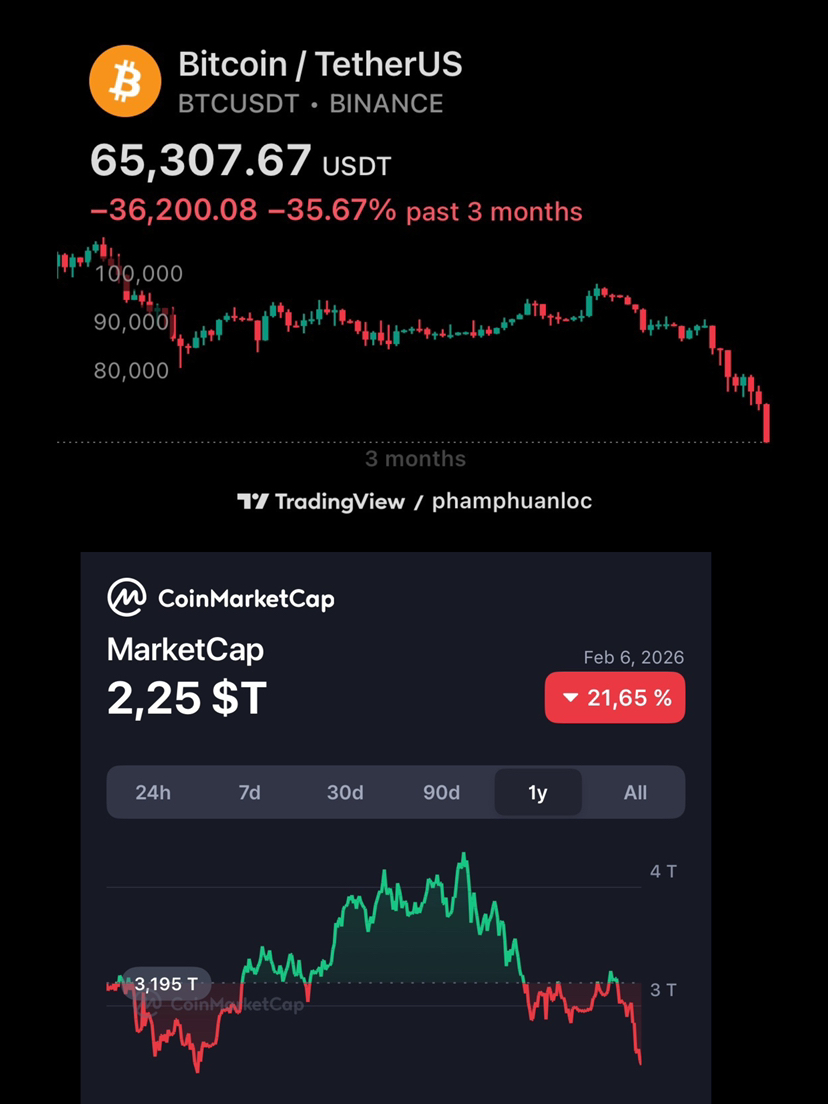Image resolution: width=828 pixels, height=1104 pixels.
Task: Click the 65,307.67 USDT price value
Action: [x=240, y=161]
